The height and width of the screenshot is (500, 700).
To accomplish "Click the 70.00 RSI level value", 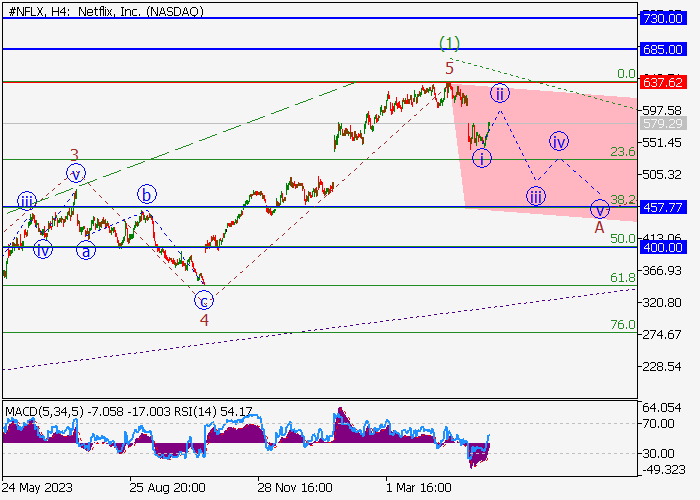I will click(658, 423).
